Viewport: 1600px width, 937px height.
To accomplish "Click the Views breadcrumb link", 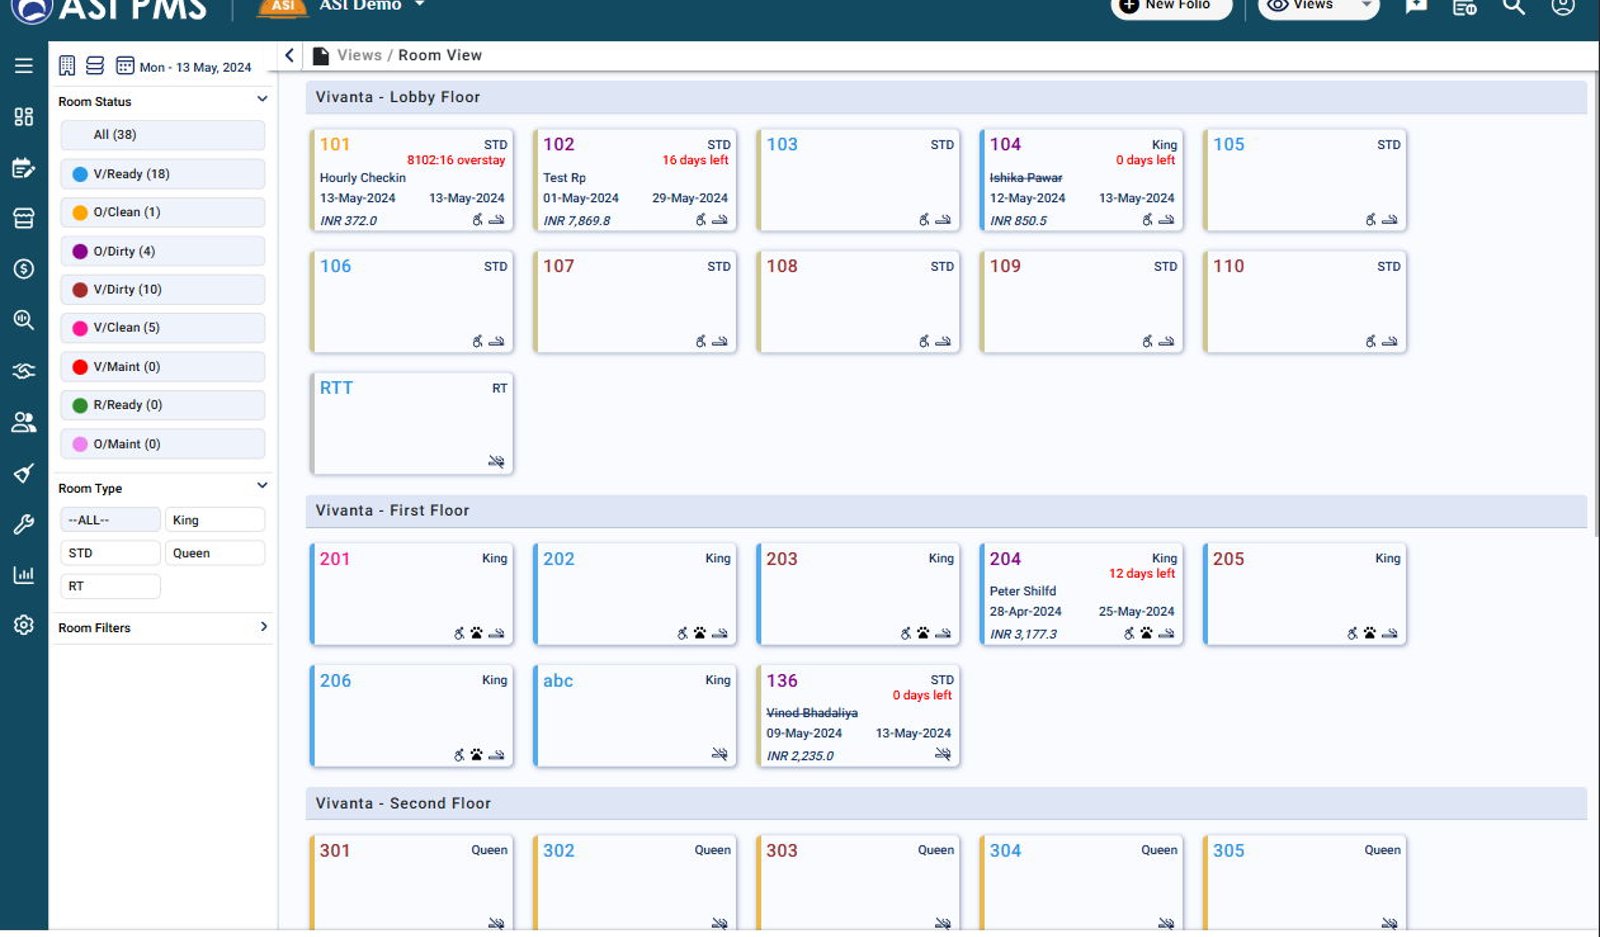I will [359, 55].
